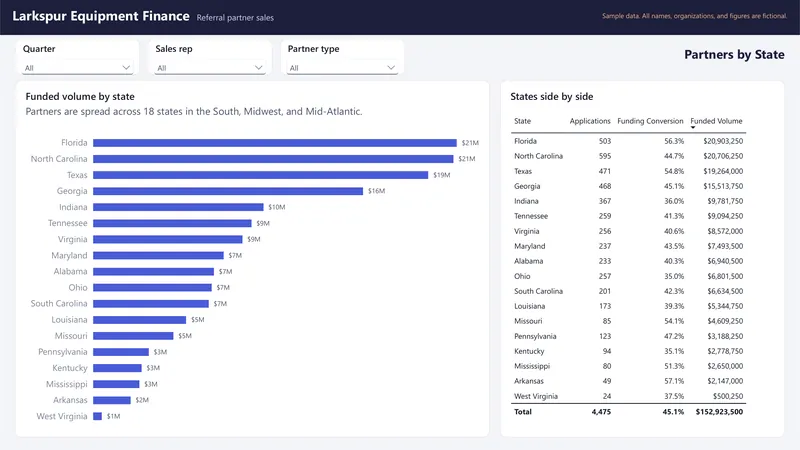This screenshot has width=800, height=450.
Task: Click the total 4,475 applications cell
Action: click(x=601, y=412)
